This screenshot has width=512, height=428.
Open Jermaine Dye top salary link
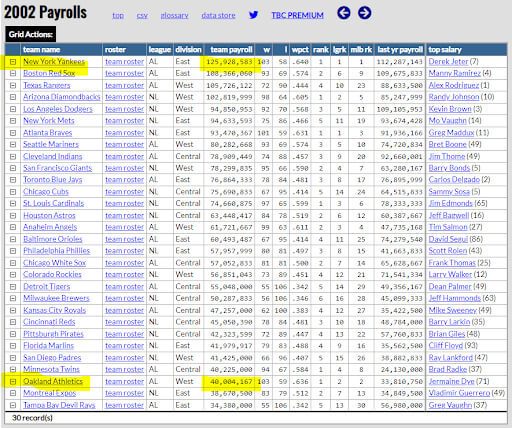pos(451,381)
